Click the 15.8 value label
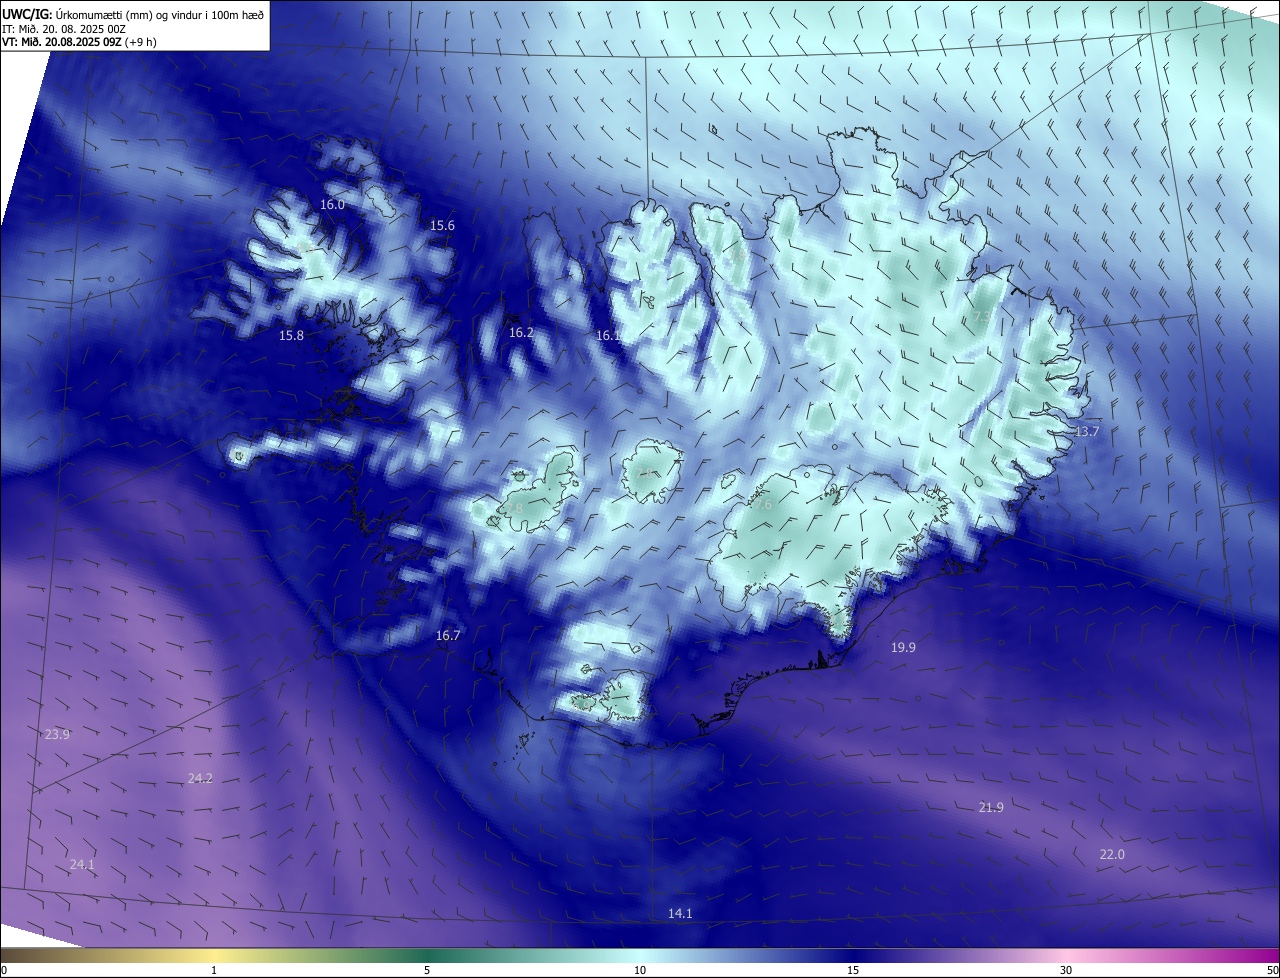The height and width of the screenshot is (978, 1280). (x=291, y=336)
